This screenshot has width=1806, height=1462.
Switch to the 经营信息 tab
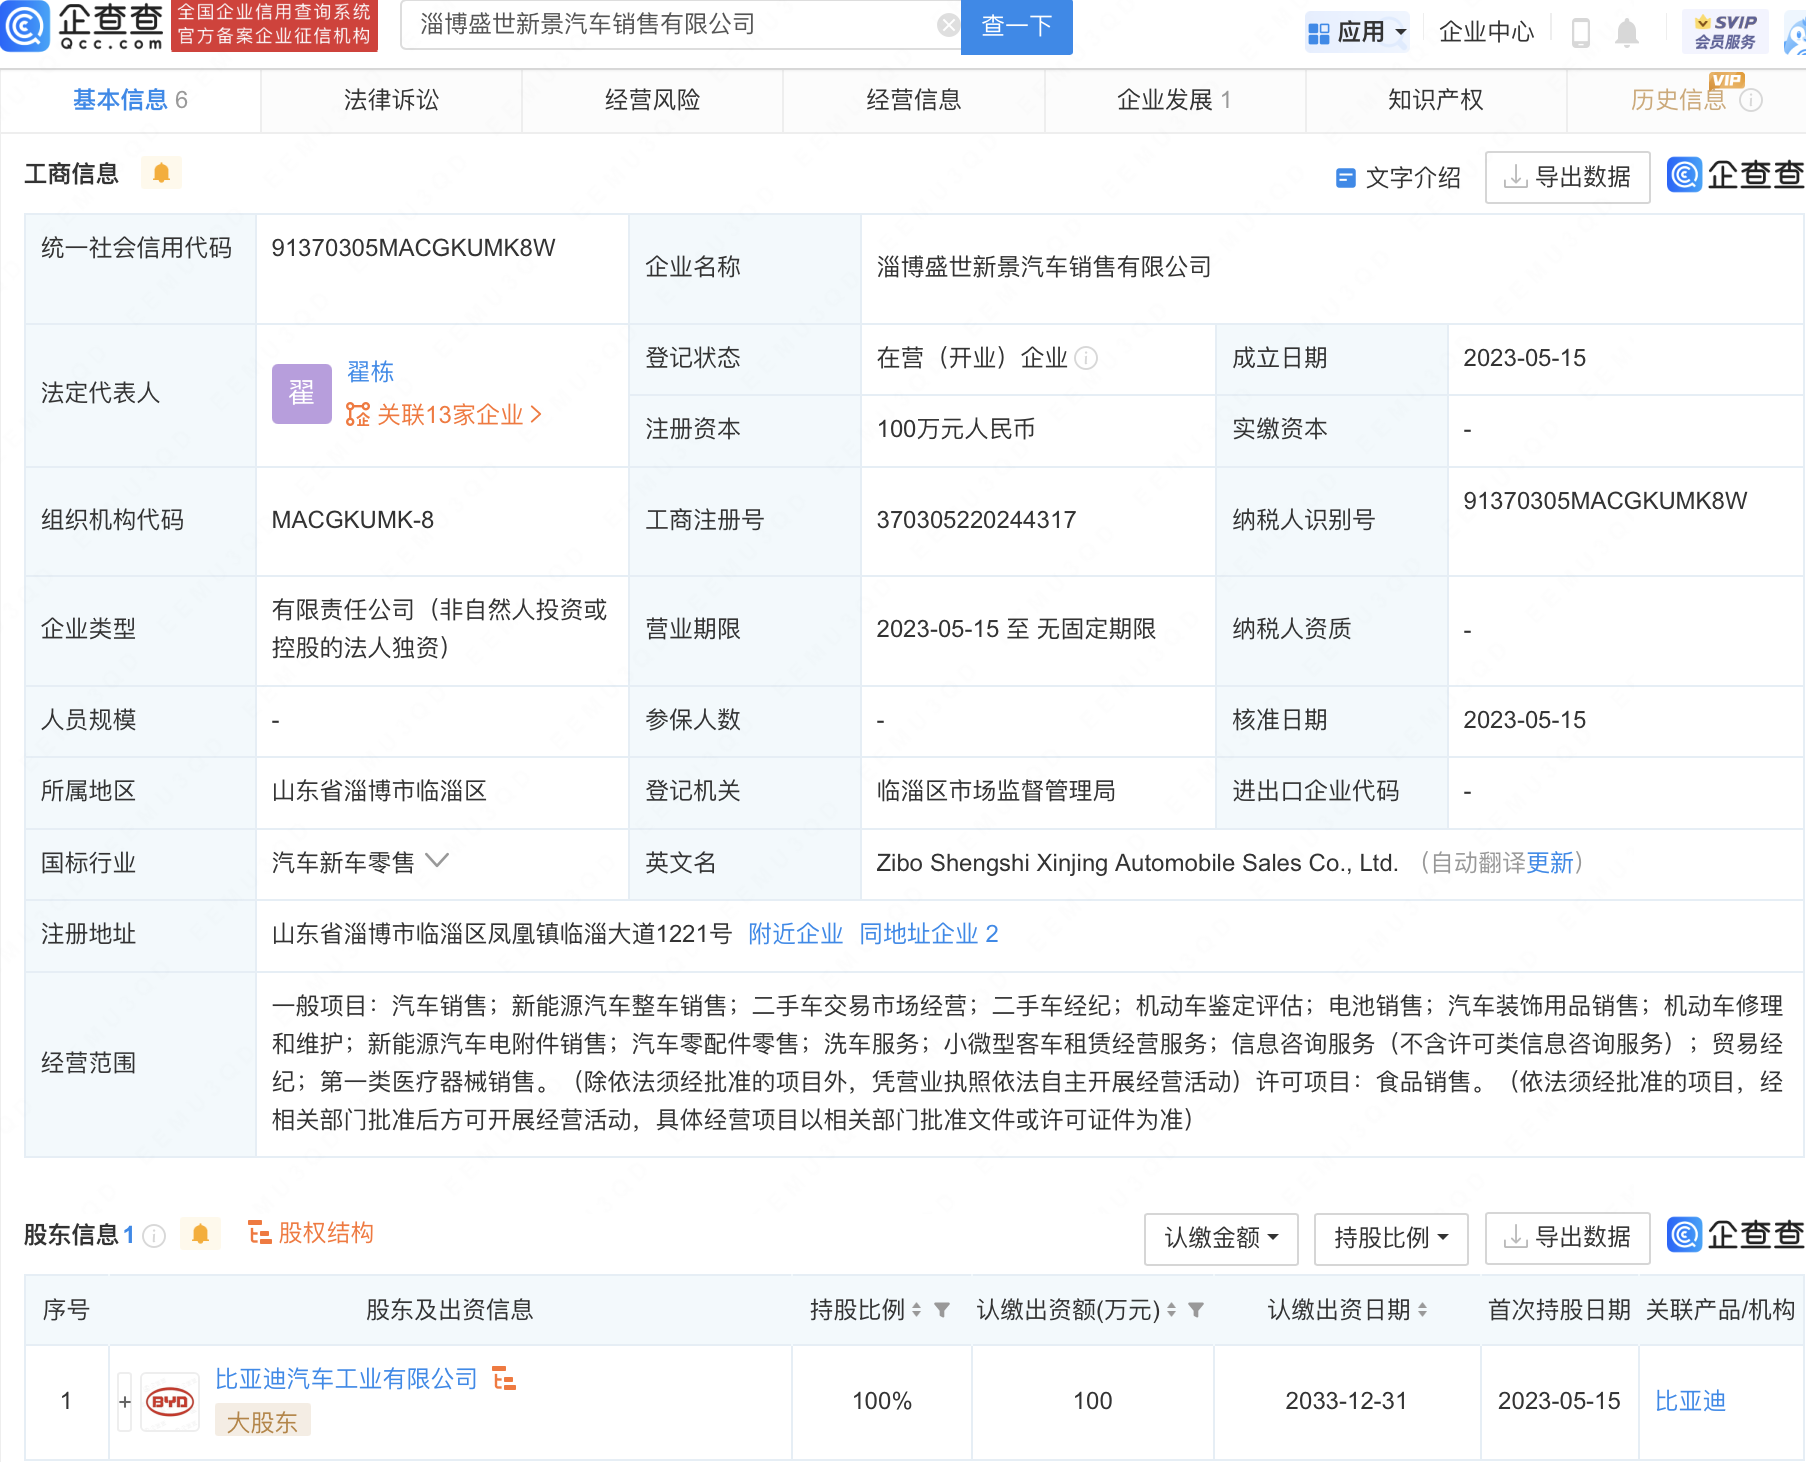coord(914,100)
